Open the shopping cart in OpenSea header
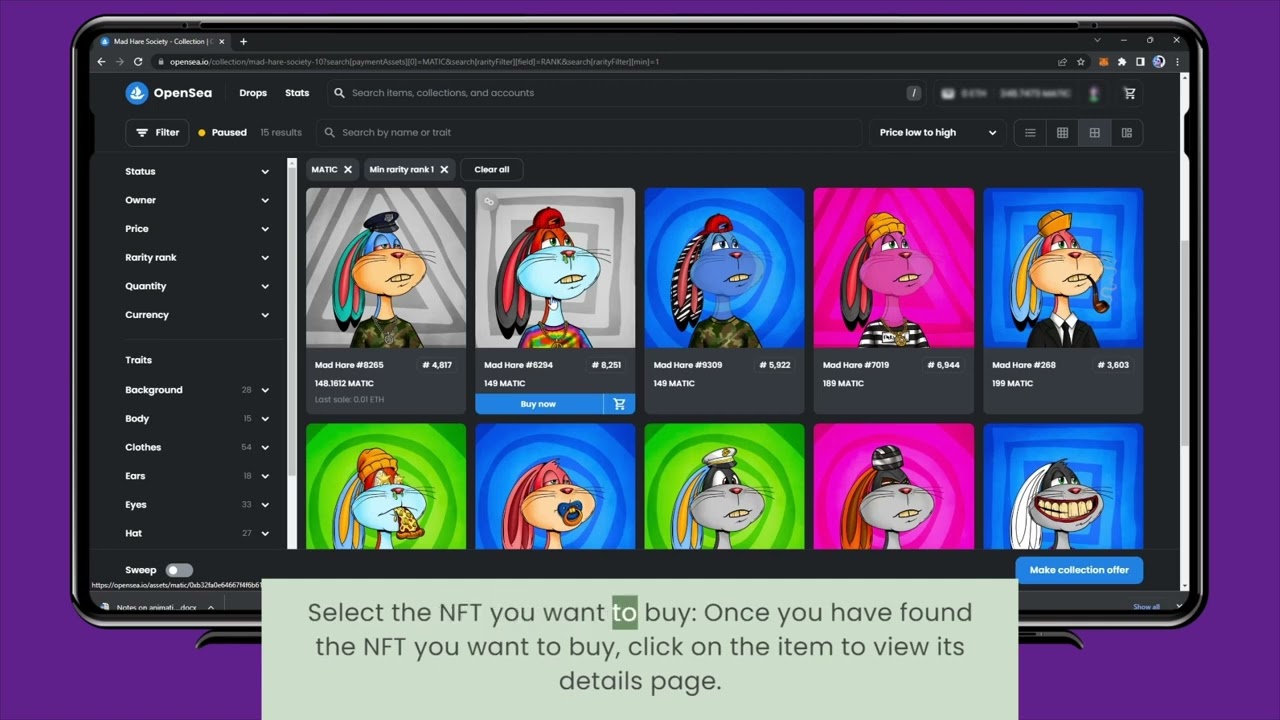Image resolution: width=1280 pixels, height=720 pixels. pyautogui.click(x=1130, y=93)
